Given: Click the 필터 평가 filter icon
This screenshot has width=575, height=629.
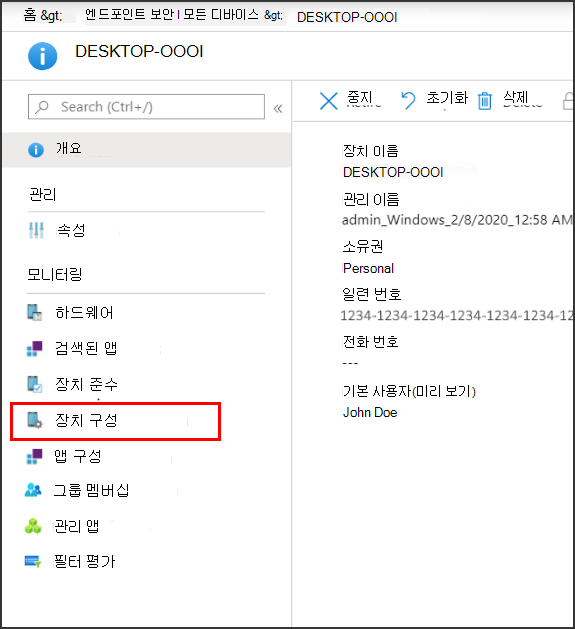Looking at the screenshot, I should [x=33, y=561].
